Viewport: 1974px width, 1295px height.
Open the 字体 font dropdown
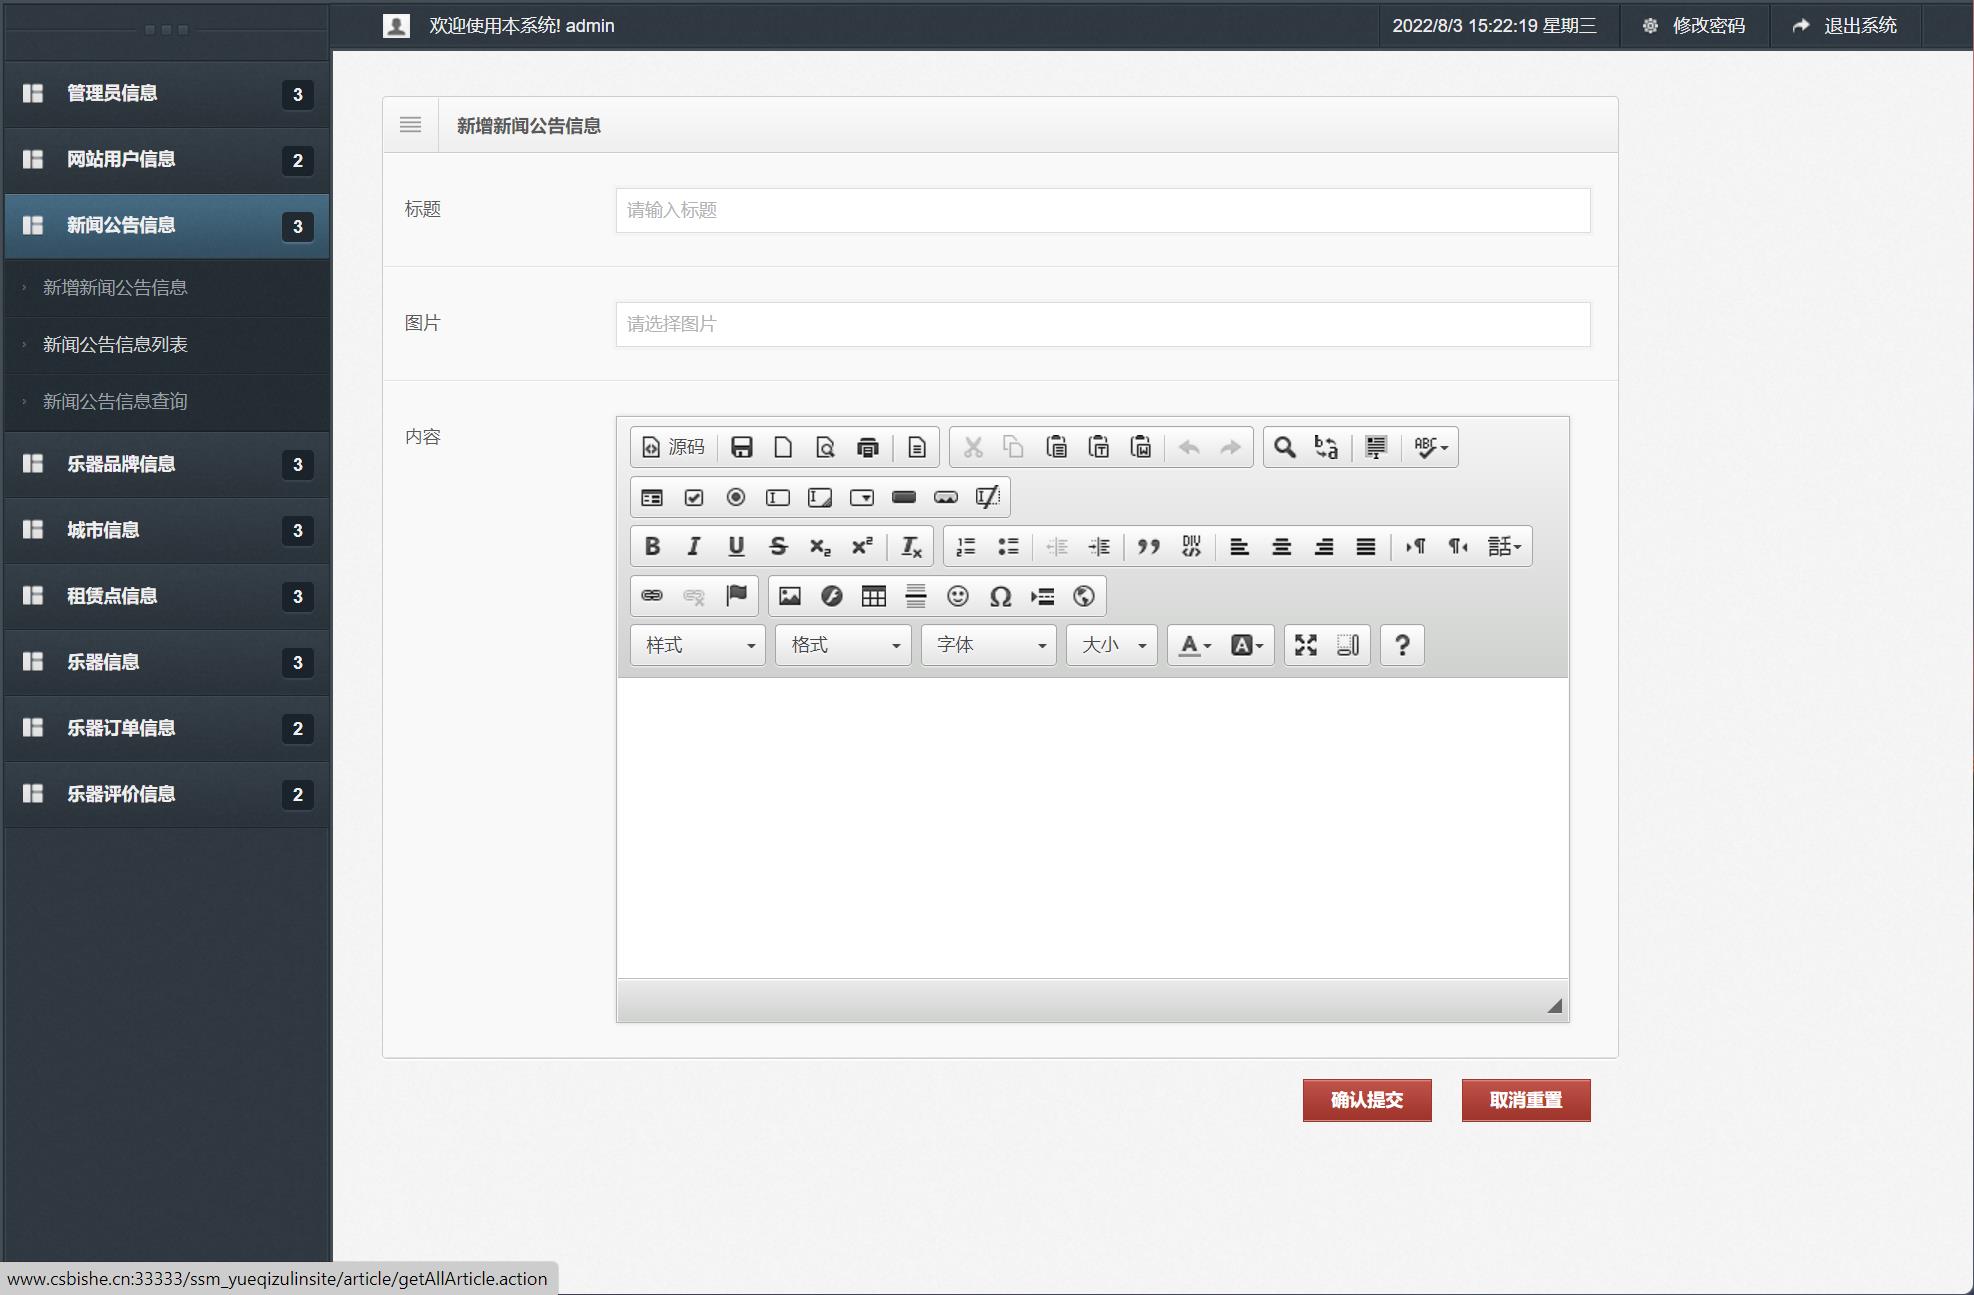tap(988, 645)
